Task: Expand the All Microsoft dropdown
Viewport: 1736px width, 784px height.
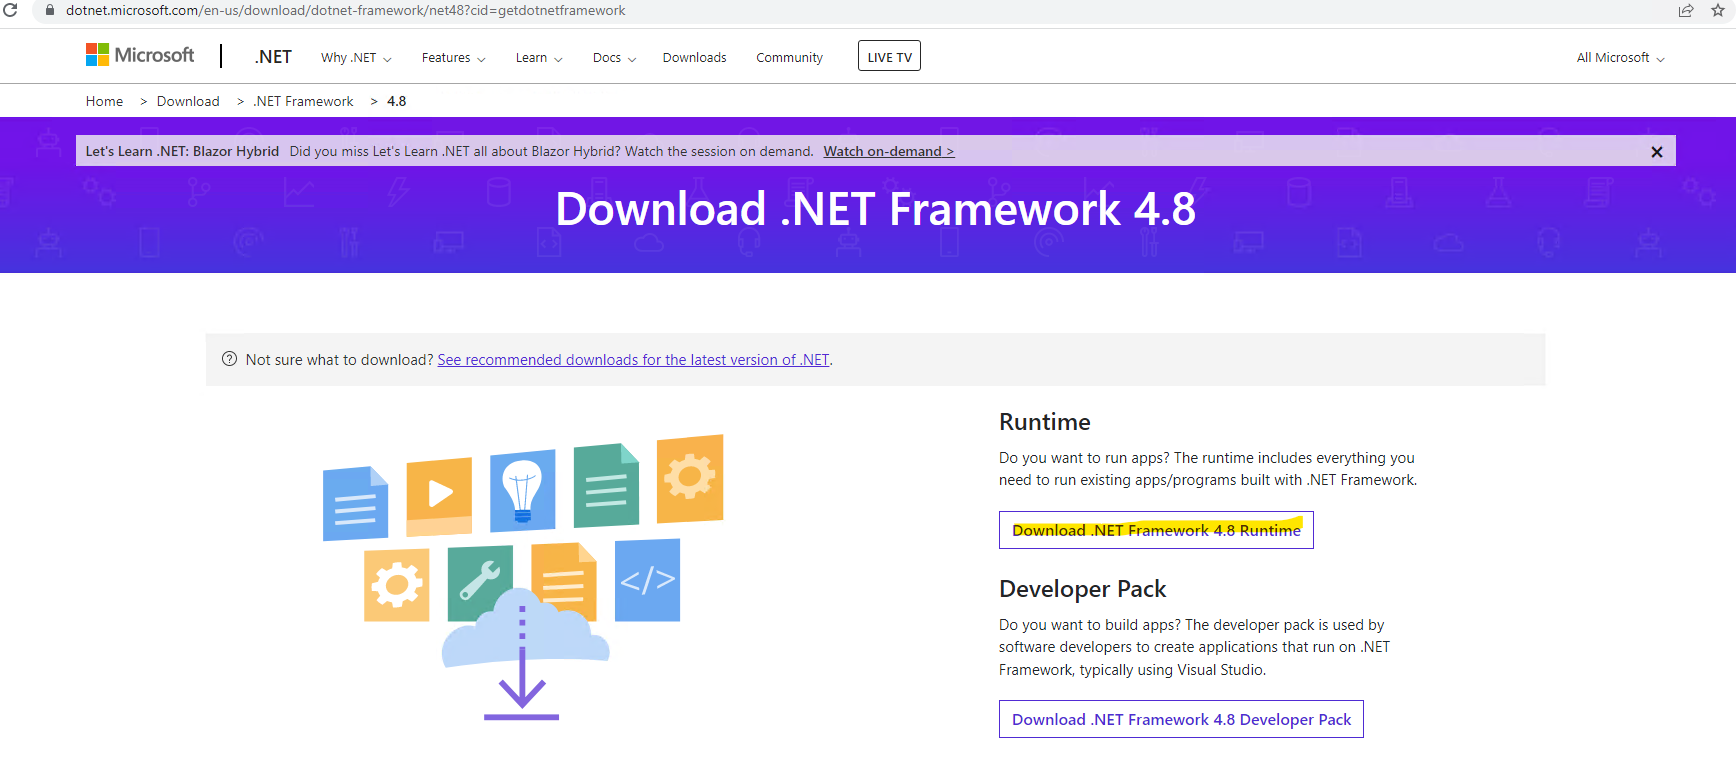Action: [x=1620, y=58]
